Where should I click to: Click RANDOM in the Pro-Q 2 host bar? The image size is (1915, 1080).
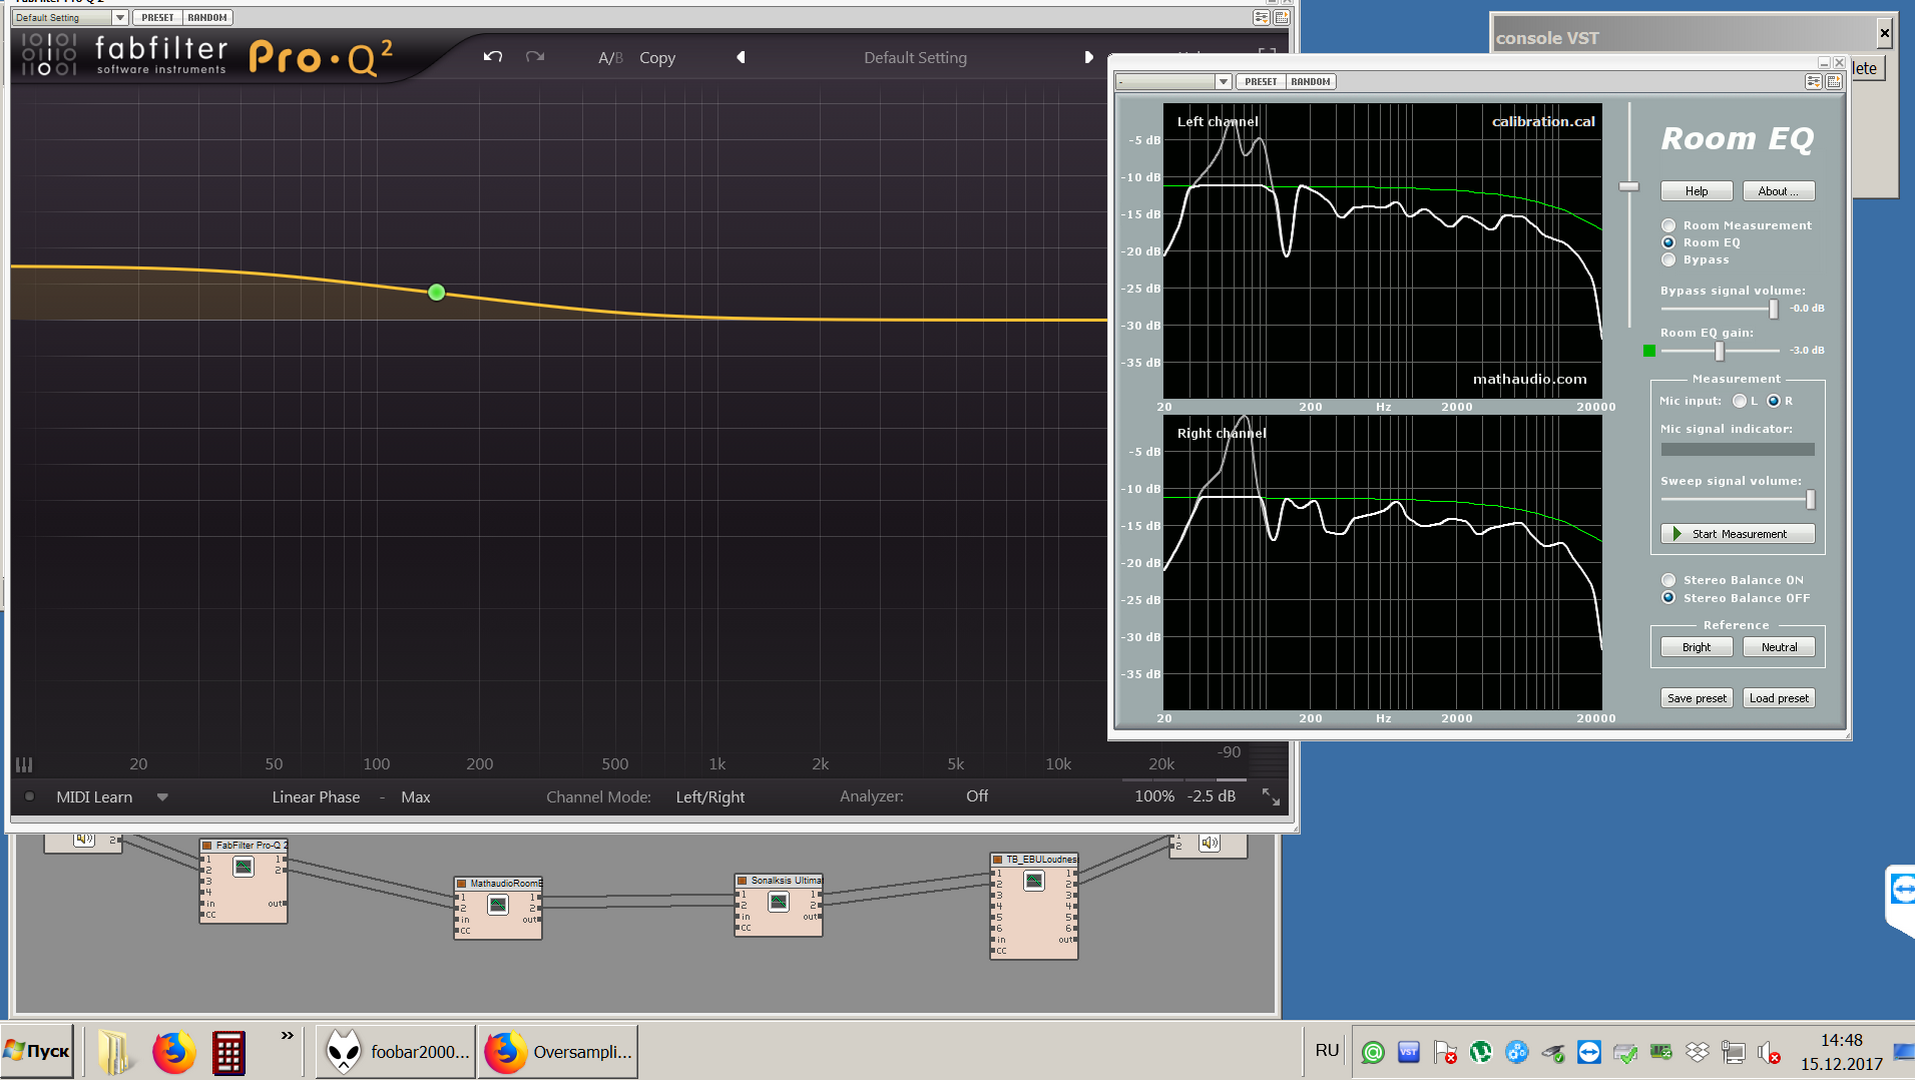pos(207,17)
